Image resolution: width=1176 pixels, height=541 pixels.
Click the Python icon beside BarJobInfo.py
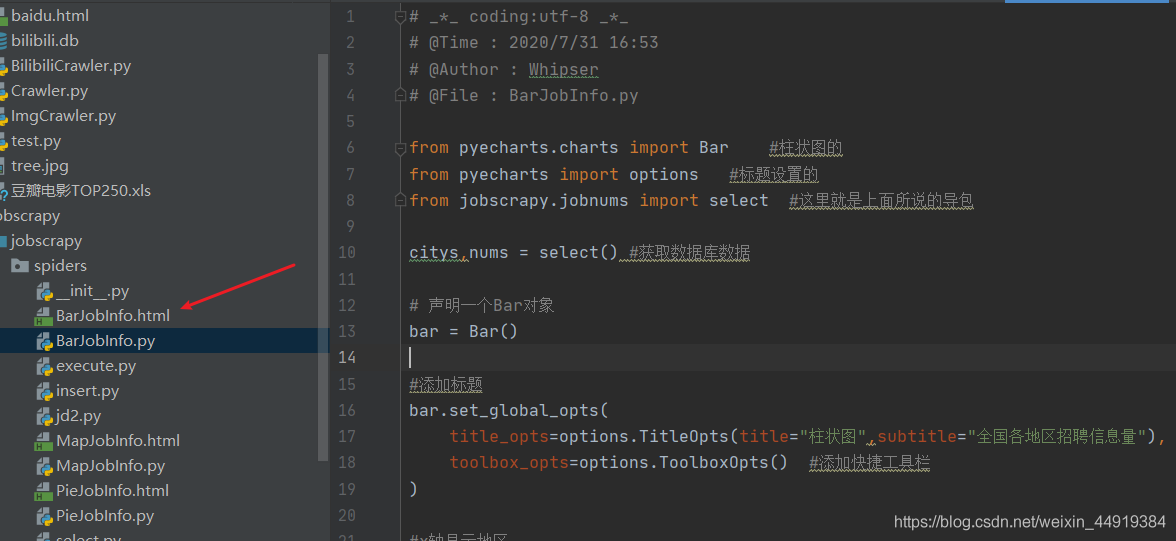tap(44, 341)
